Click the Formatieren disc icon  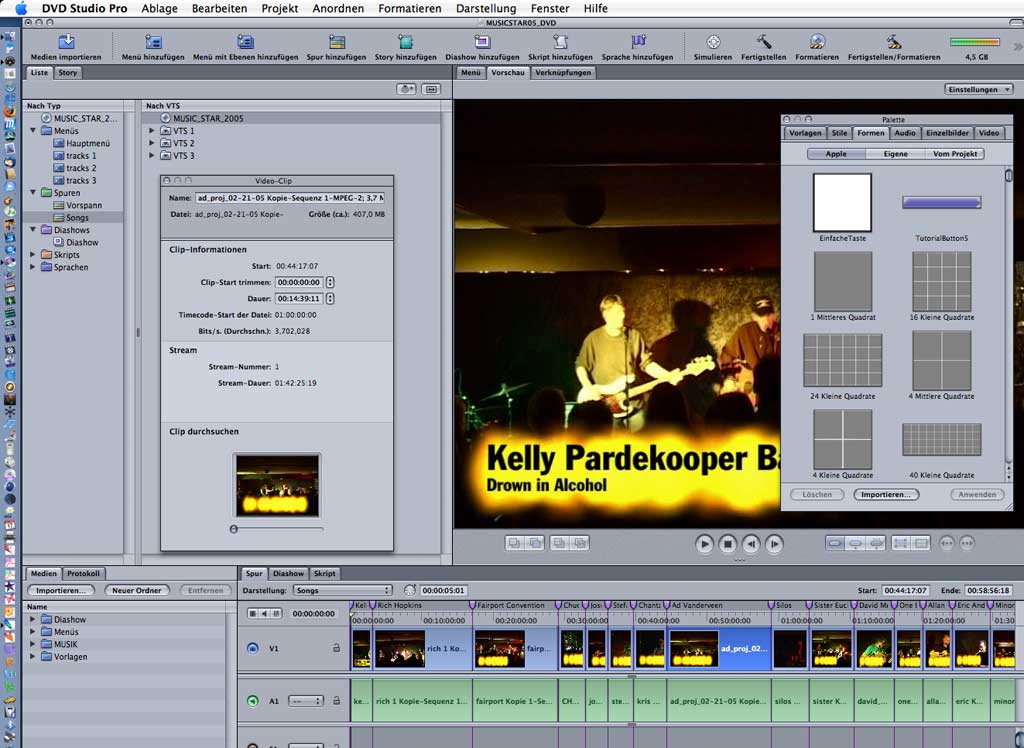[817, 42]
